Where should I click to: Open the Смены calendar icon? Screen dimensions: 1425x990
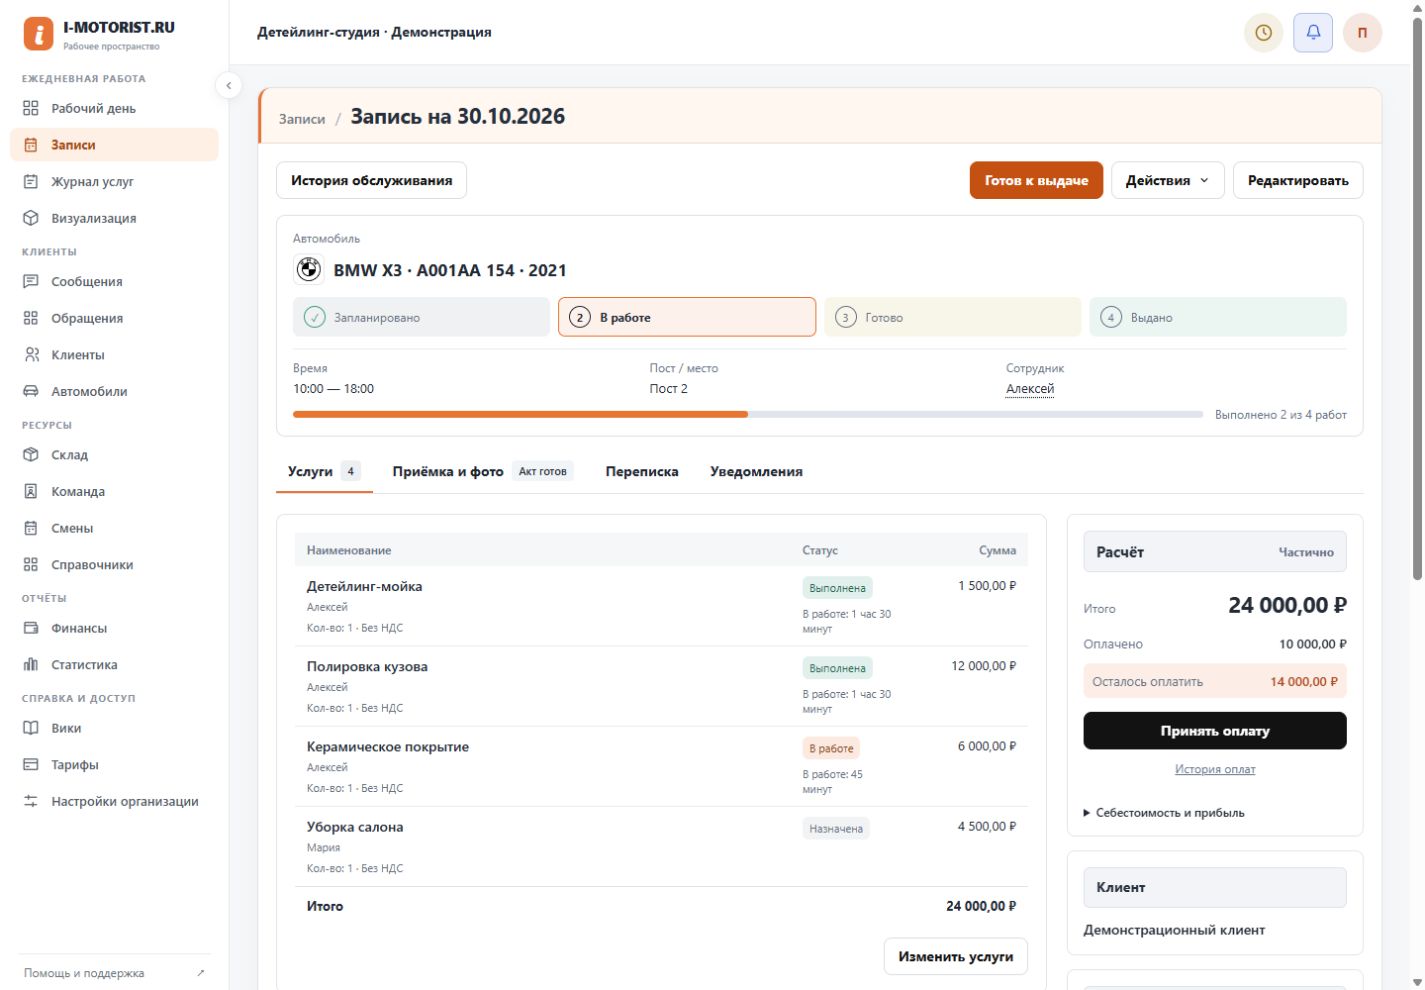point(31,528)
